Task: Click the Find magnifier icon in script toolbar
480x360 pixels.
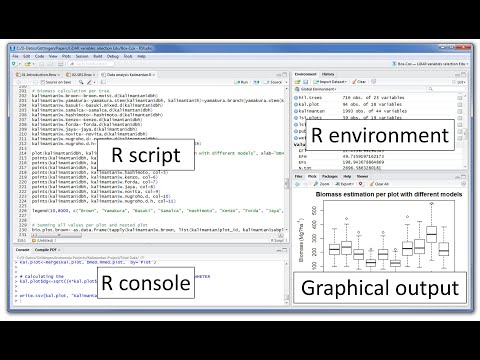Action: pyautogui.click(x=81, y=82)
